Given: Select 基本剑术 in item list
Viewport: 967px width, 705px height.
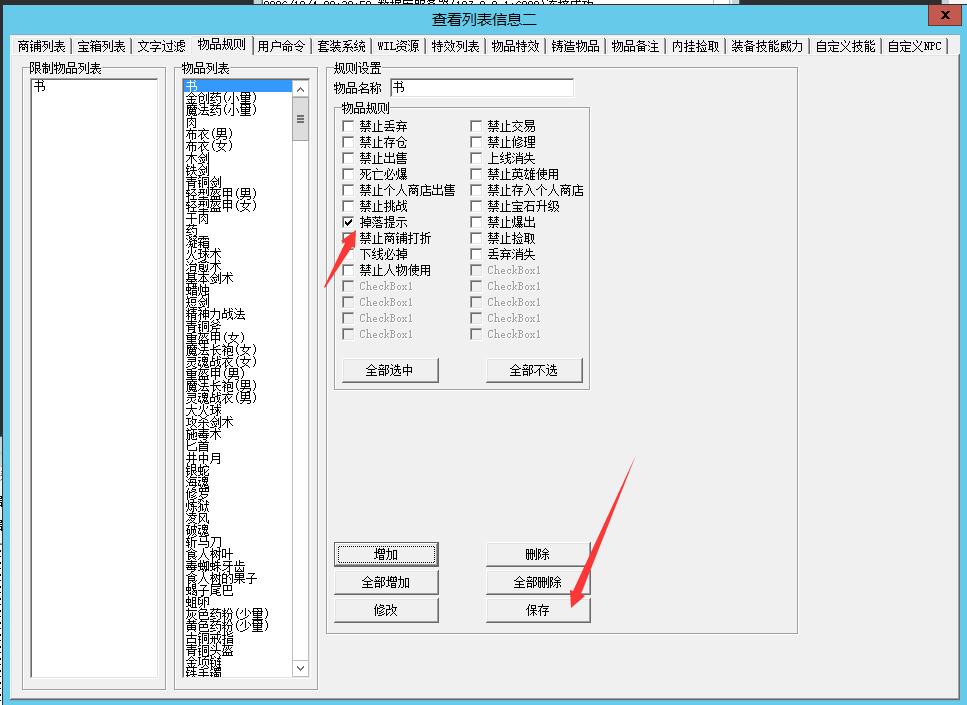Looking at the screenshot, I should pos(238,278).
